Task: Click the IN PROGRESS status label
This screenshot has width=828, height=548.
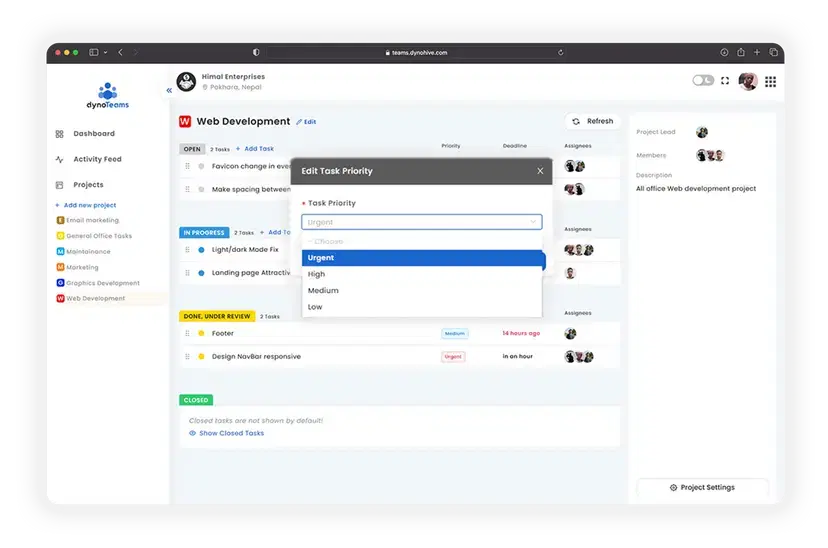Action: pyautogui.click(x=204, y=232)
